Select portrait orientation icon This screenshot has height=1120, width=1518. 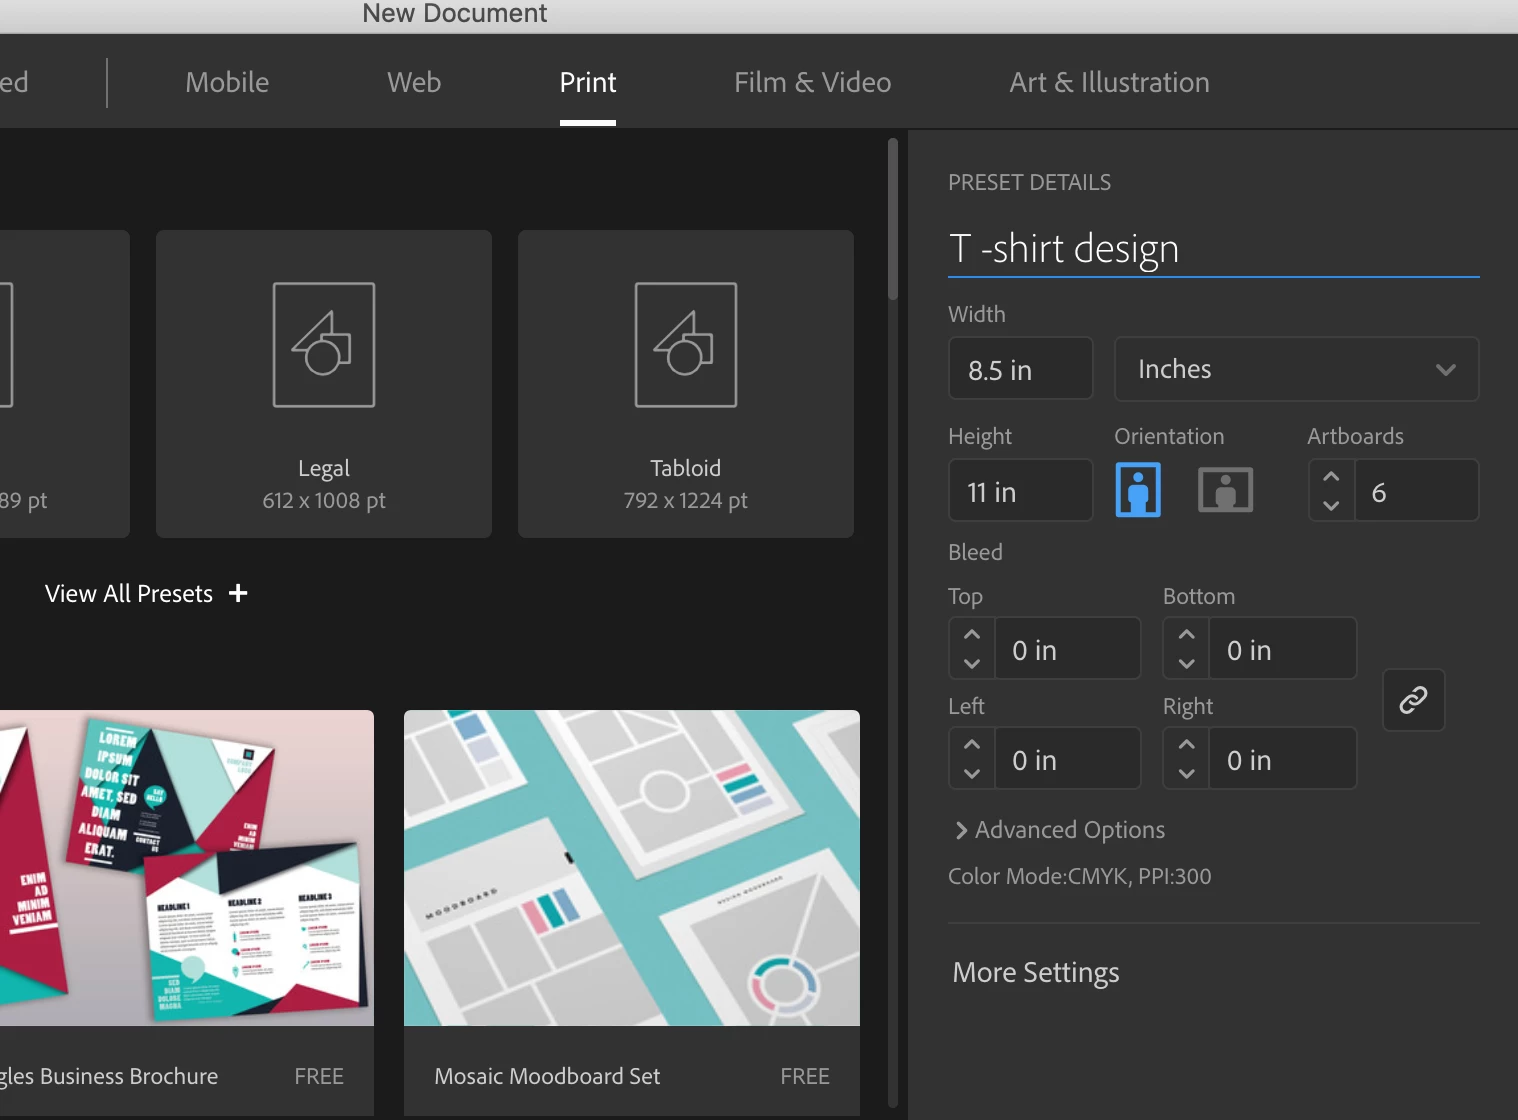pyautogui.click(x=1138, y=490)
